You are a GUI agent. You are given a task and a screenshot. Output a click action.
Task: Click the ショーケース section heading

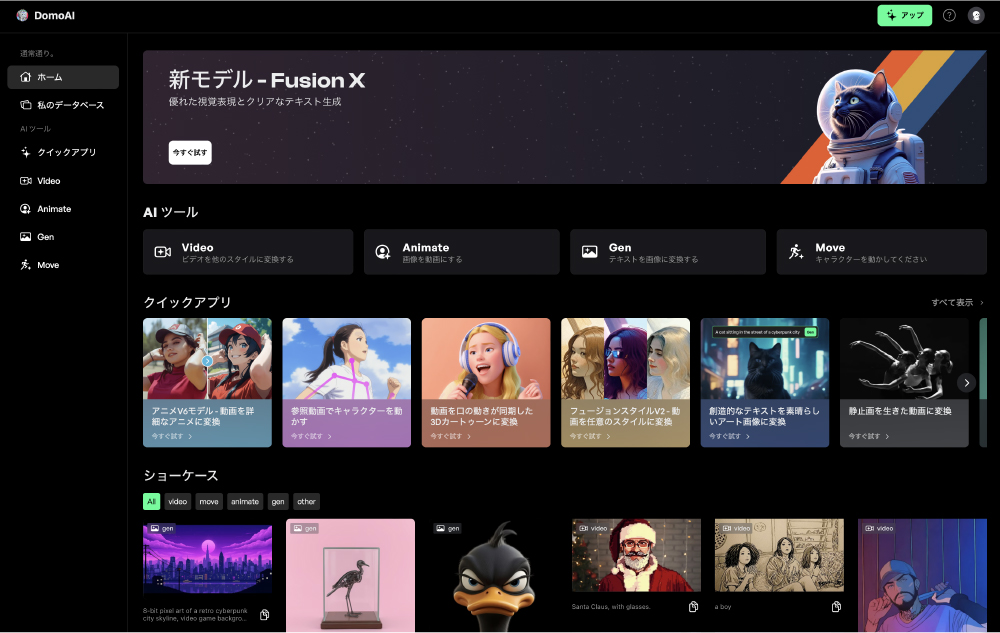click(180, 476)
